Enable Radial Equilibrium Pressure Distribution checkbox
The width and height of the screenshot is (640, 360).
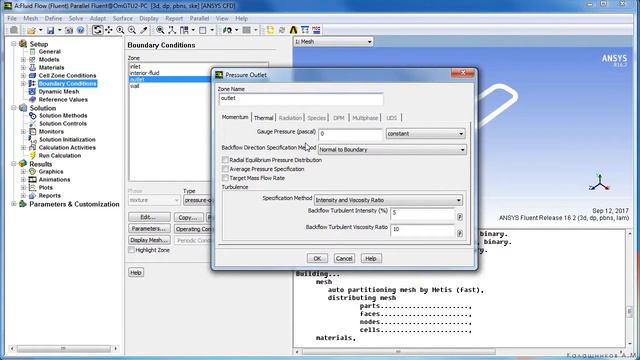pos(225,160)
